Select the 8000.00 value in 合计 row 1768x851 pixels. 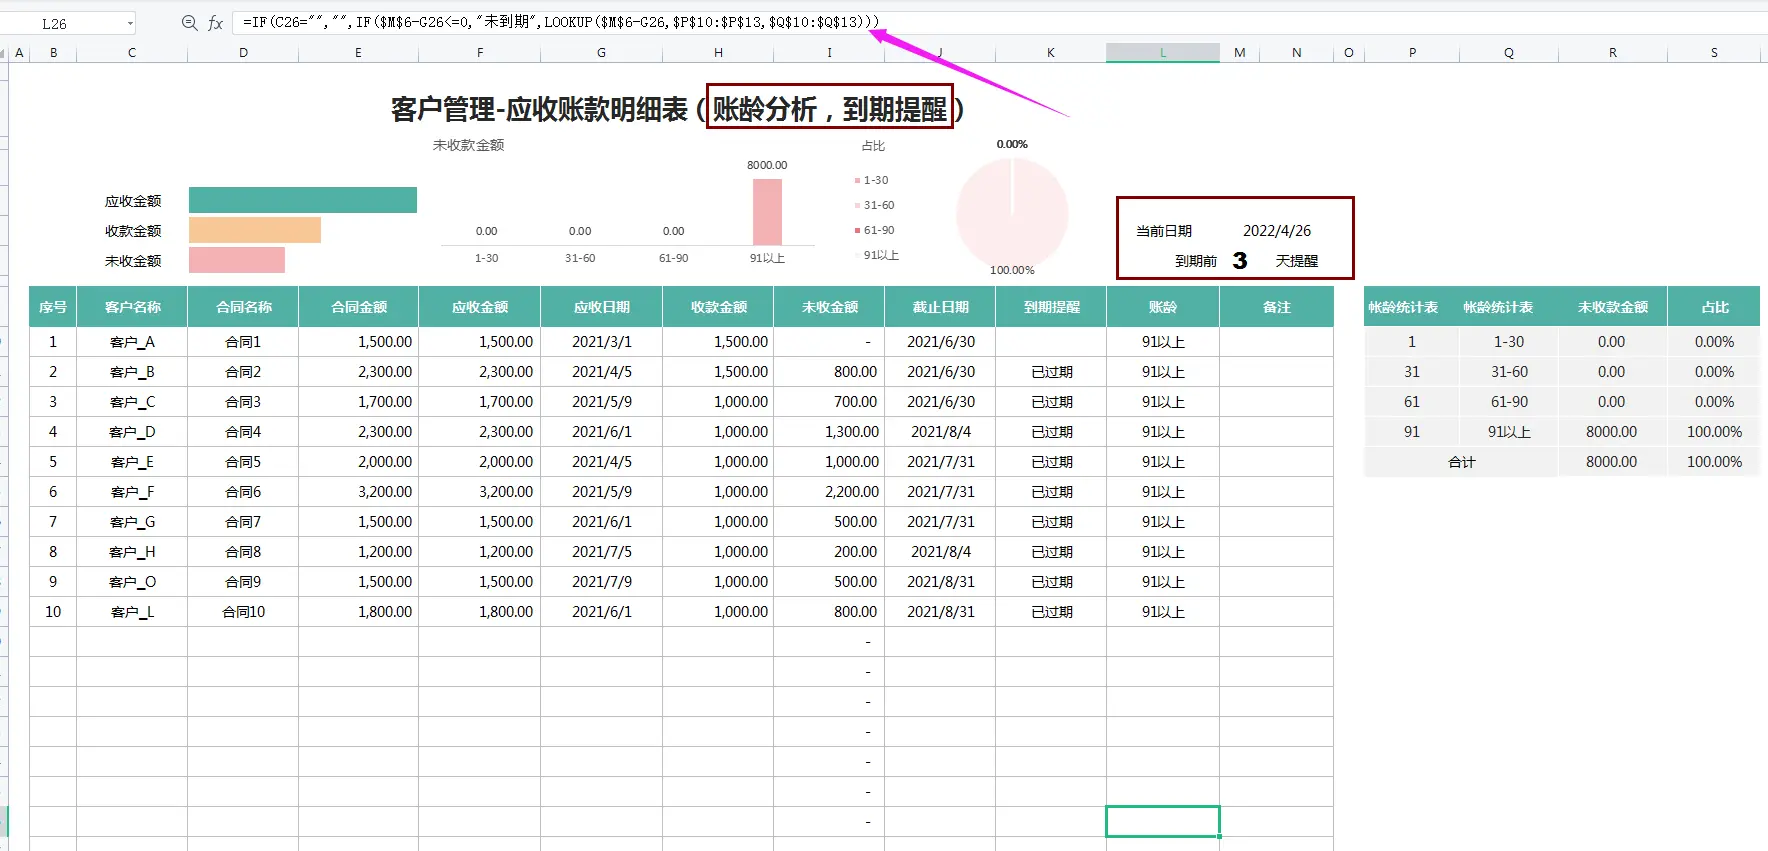tap(1612, 462)
